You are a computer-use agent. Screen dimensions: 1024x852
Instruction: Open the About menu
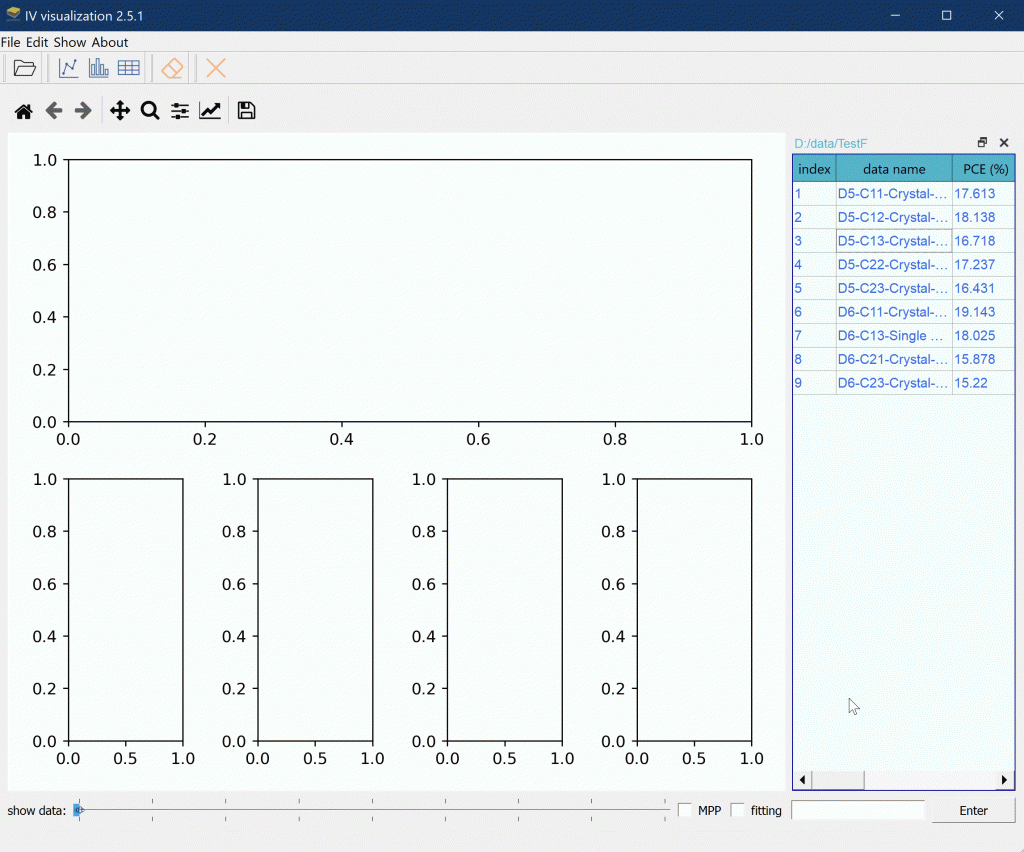click(110, 42)
